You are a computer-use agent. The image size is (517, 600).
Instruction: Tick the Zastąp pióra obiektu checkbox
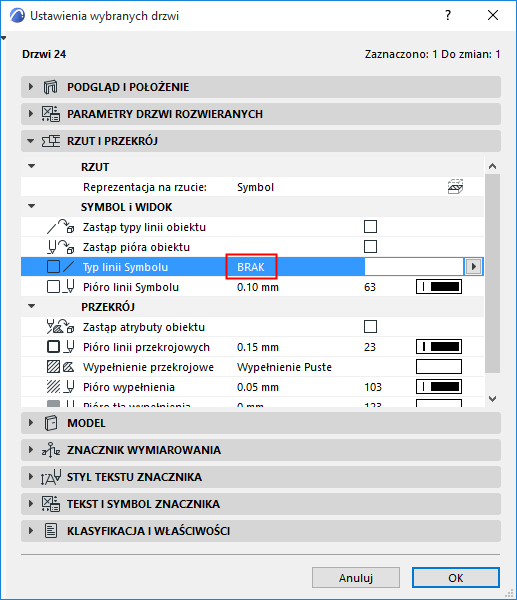[370, 247]
